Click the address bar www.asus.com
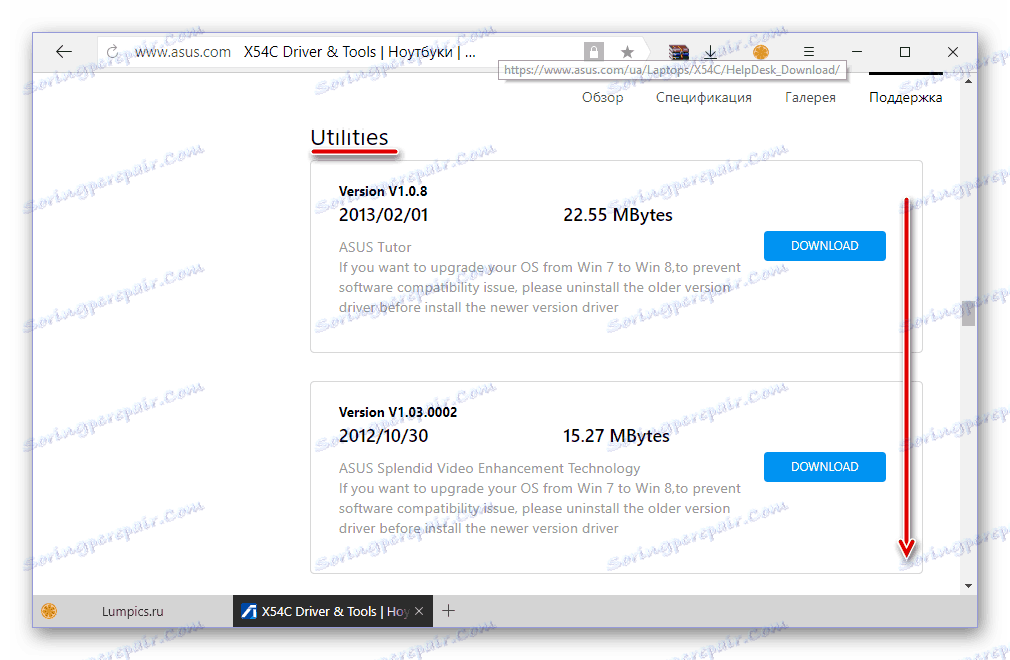Viewport: 1010px width, 660px height. 183,52
